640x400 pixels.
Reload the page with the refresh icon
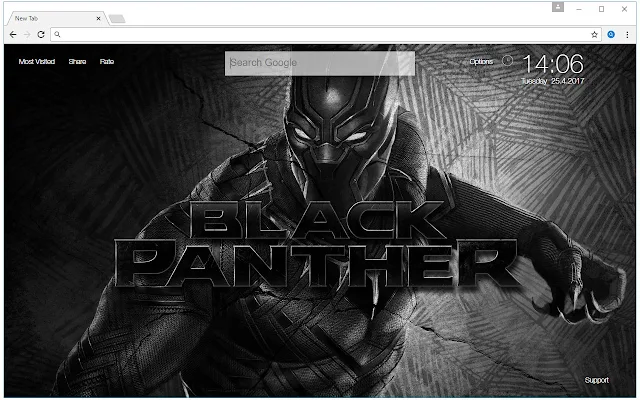click(x=41, y=35)
